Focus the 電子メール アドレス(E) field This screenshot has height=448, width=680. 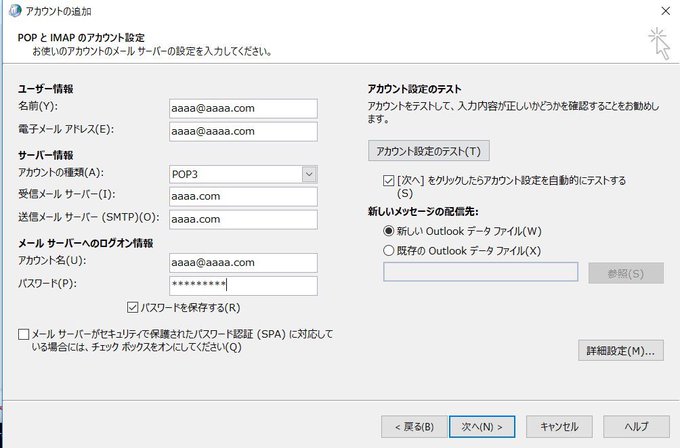pos(243,131)
